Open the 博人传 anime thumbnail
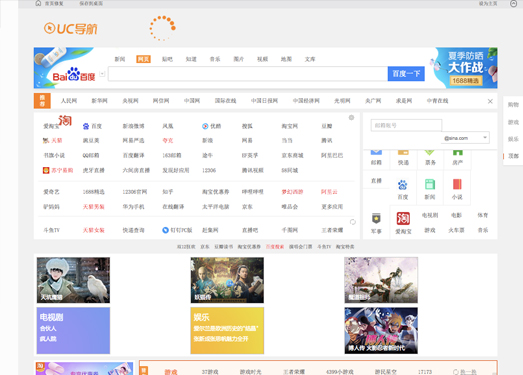The height and width of the screenshot is (375, 523). tap(381, 330)
